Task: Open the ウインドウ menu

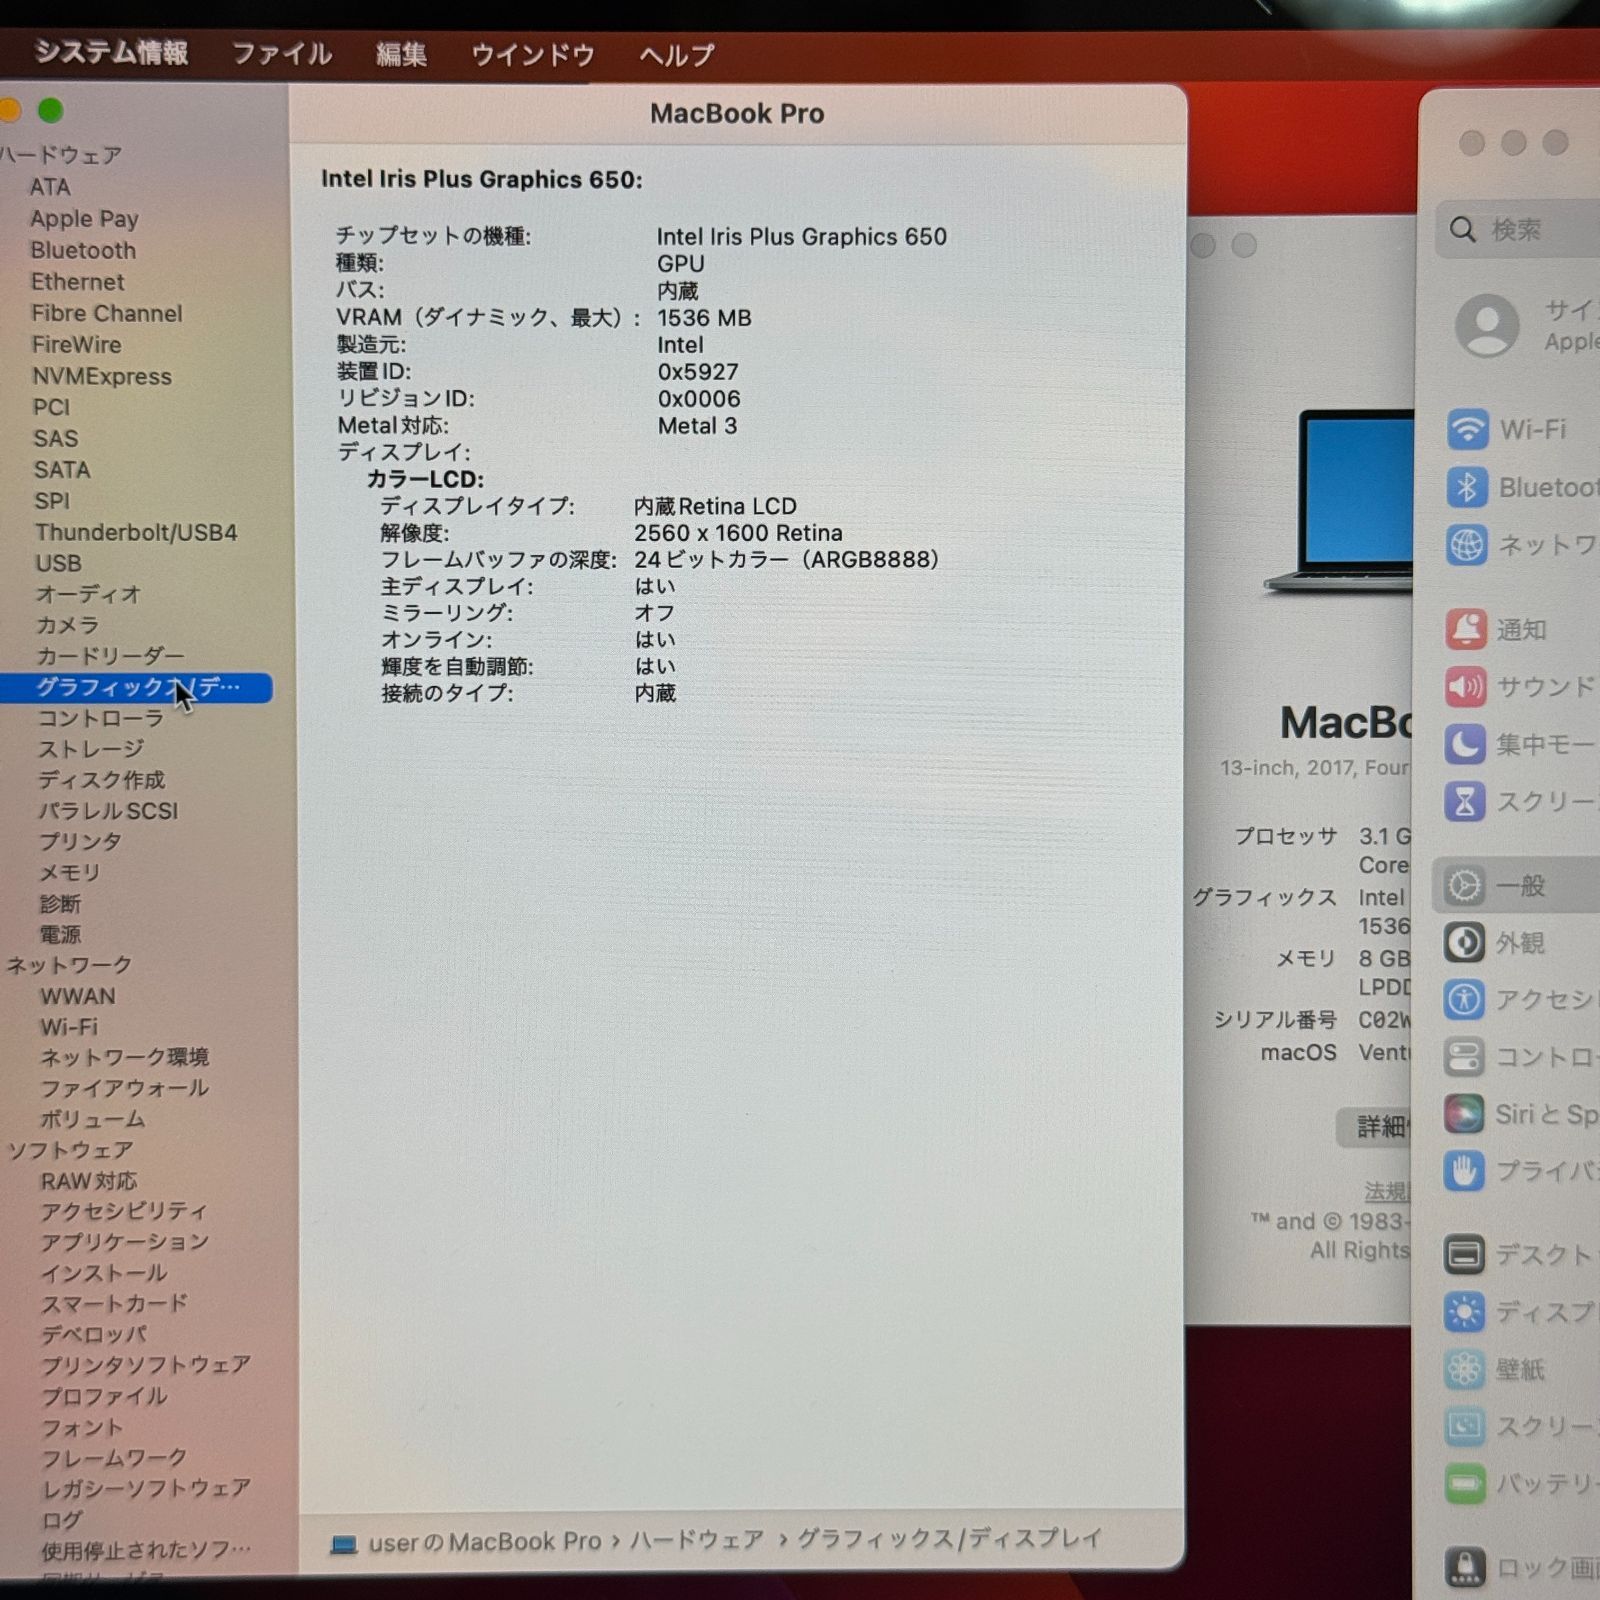Action: pyautogui.click(x=533, y=54)
